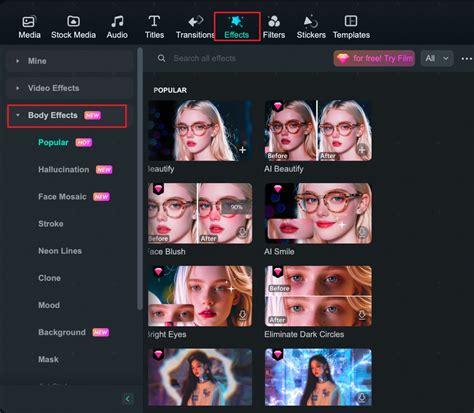
Task: Select the AI Beautify effect thumbnail
Action: click(x=318, y=131)
